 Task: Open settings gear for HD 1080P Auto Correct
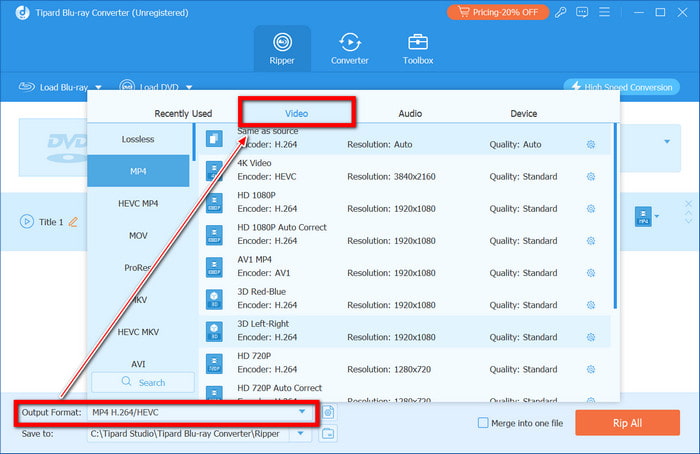point(591,241)
